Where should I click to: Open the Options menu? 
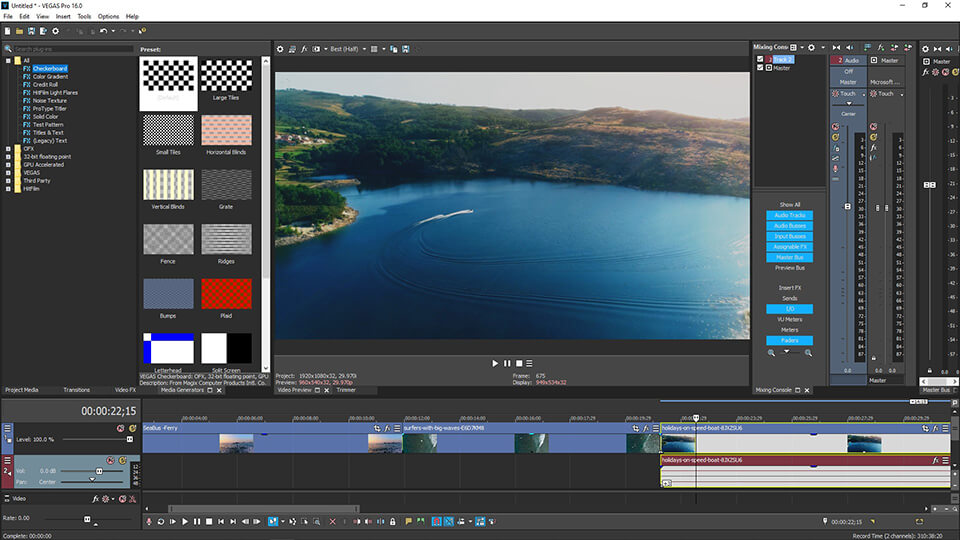click(x=108, y=17)
